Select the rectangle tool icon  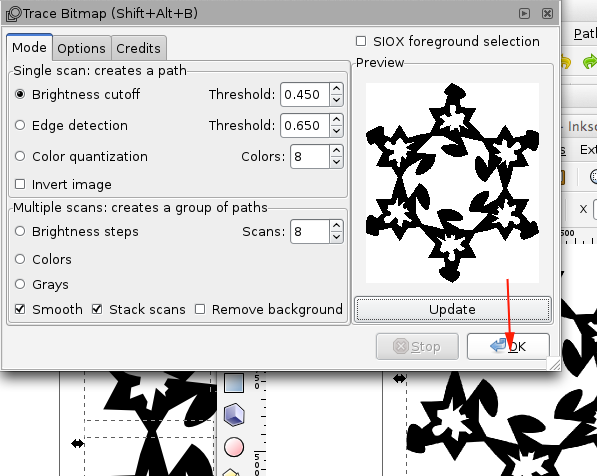pos(234,383)
